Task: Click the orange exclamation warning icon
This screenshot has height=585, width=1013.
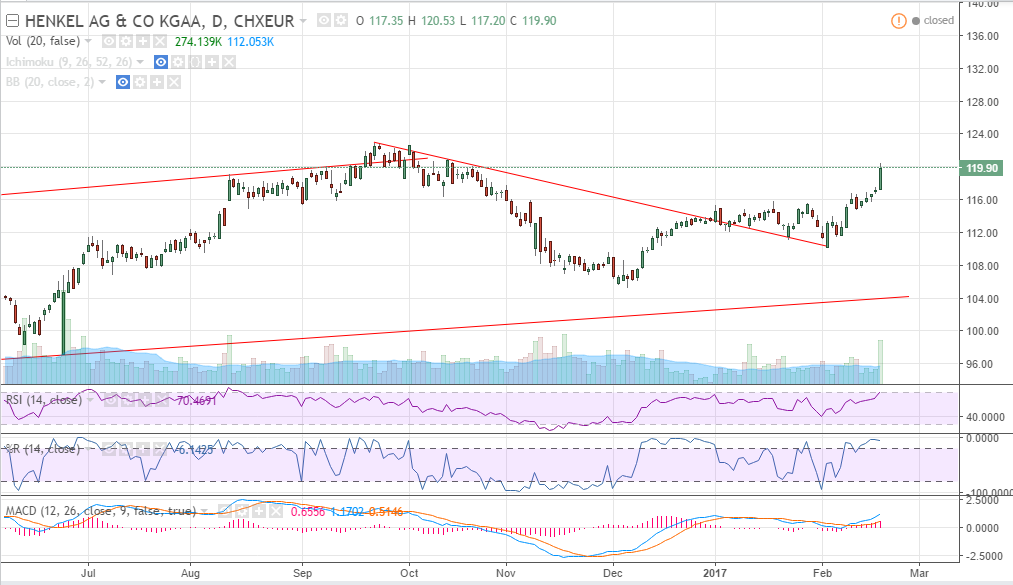Action: [899, 21]
